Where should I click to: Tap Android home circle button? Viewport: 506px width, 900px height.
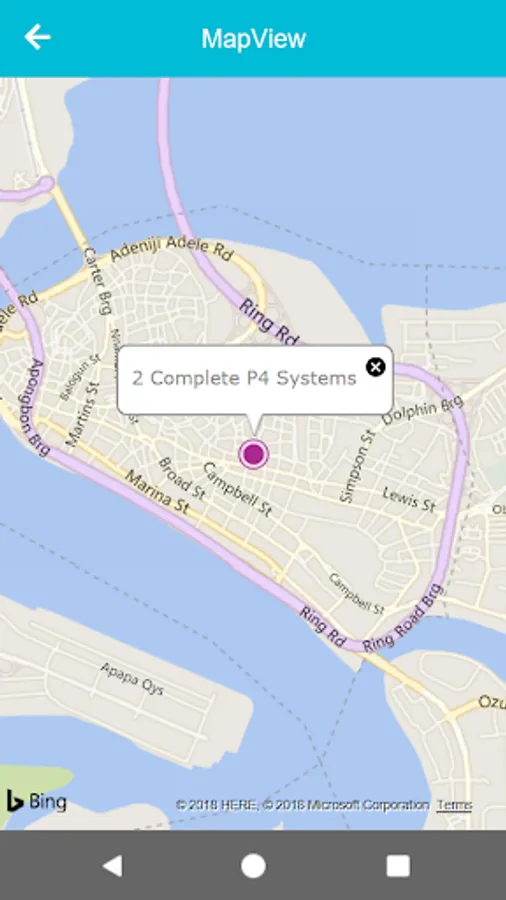253,866
